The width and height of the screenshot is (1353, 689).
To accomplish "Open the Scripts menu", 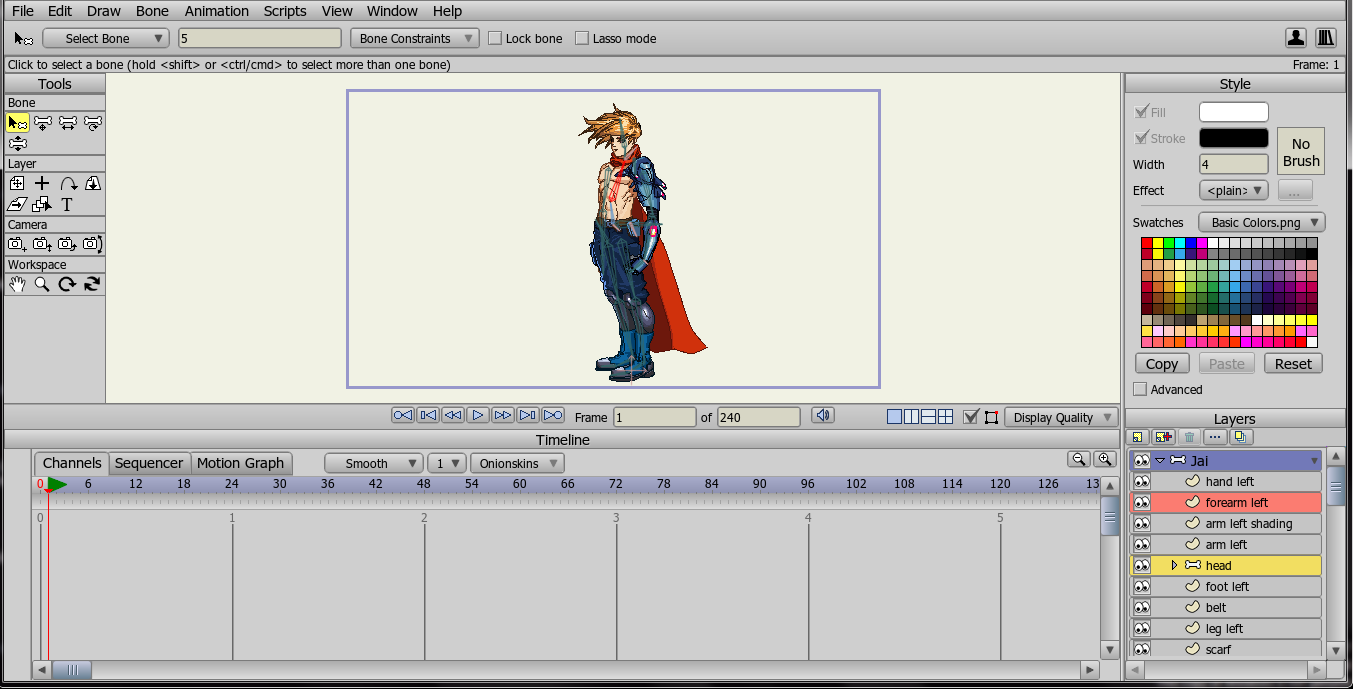I will (285, 11).
